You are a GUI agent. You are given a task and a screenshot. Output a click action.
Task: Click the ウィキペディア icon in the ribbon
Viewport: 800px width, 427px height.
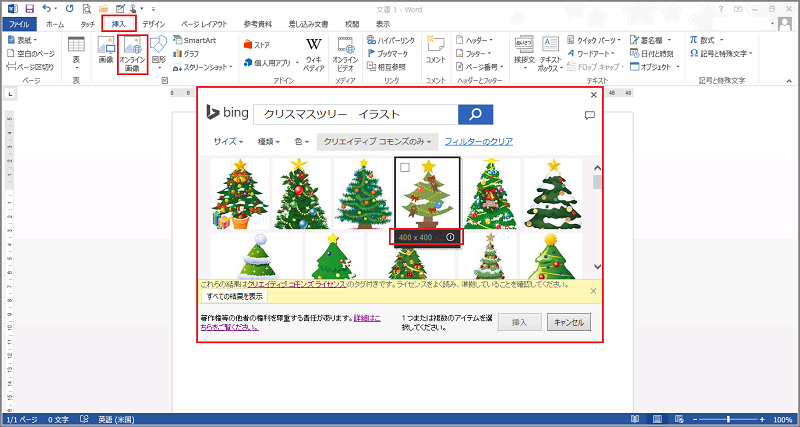point(313,54)
